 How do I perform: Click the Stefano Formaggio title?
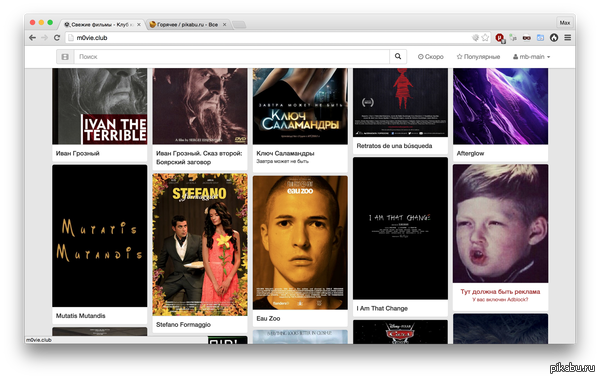coord(183,325)
